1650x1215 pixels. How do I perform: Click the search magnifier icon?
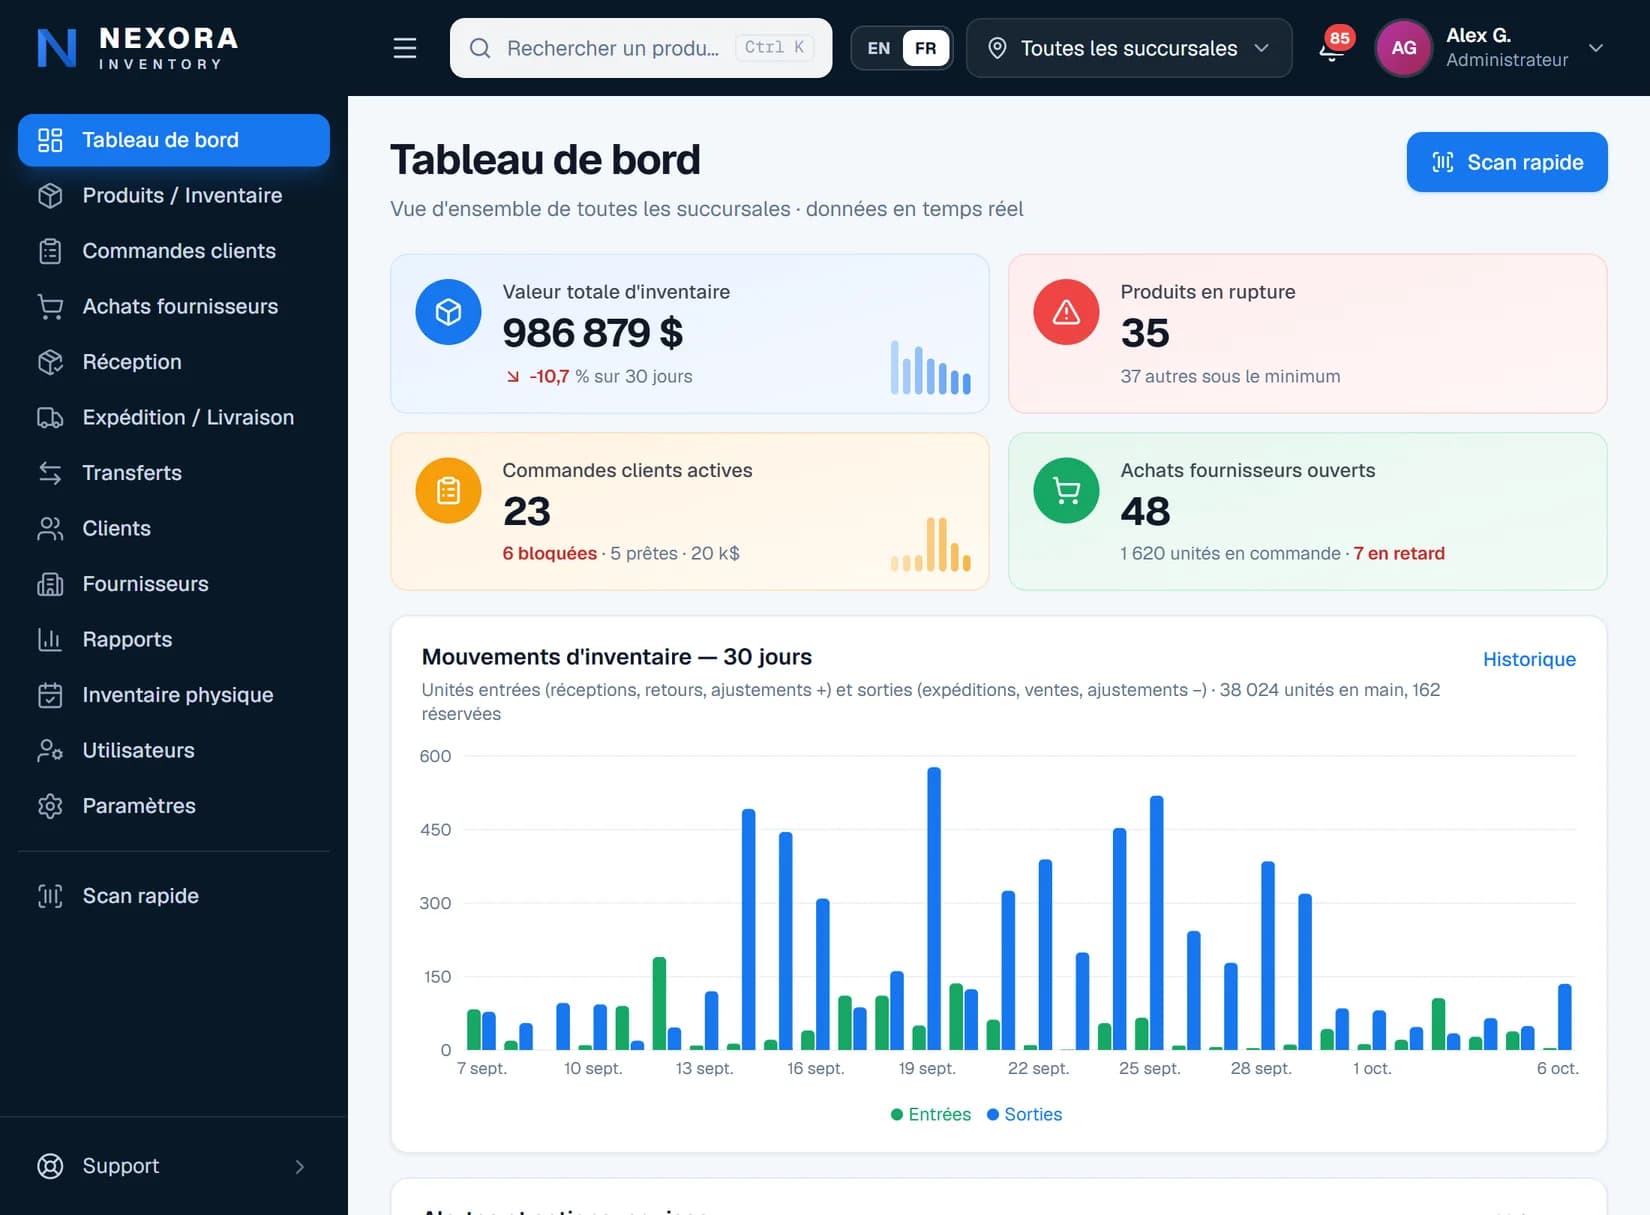(x=480, y=48)
